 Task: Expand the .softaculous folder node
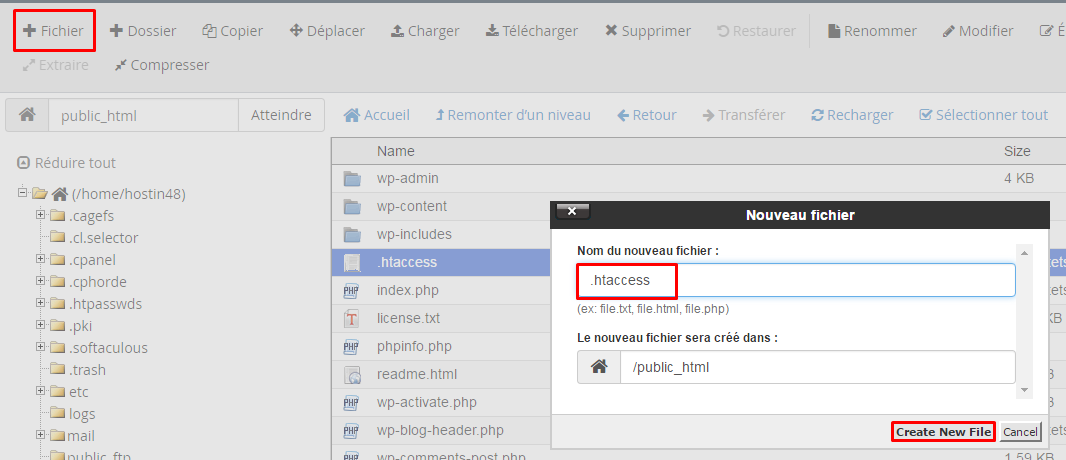click(x=41, y=347)
